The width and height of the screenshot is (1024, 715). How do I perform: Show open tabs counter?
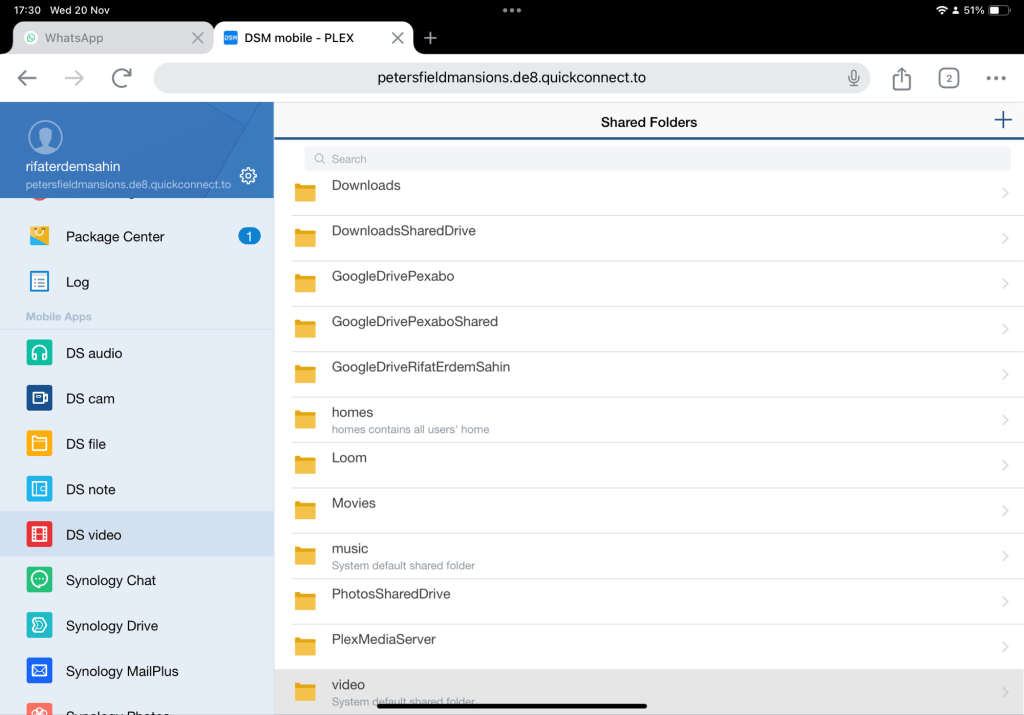[x=948, y=78]
